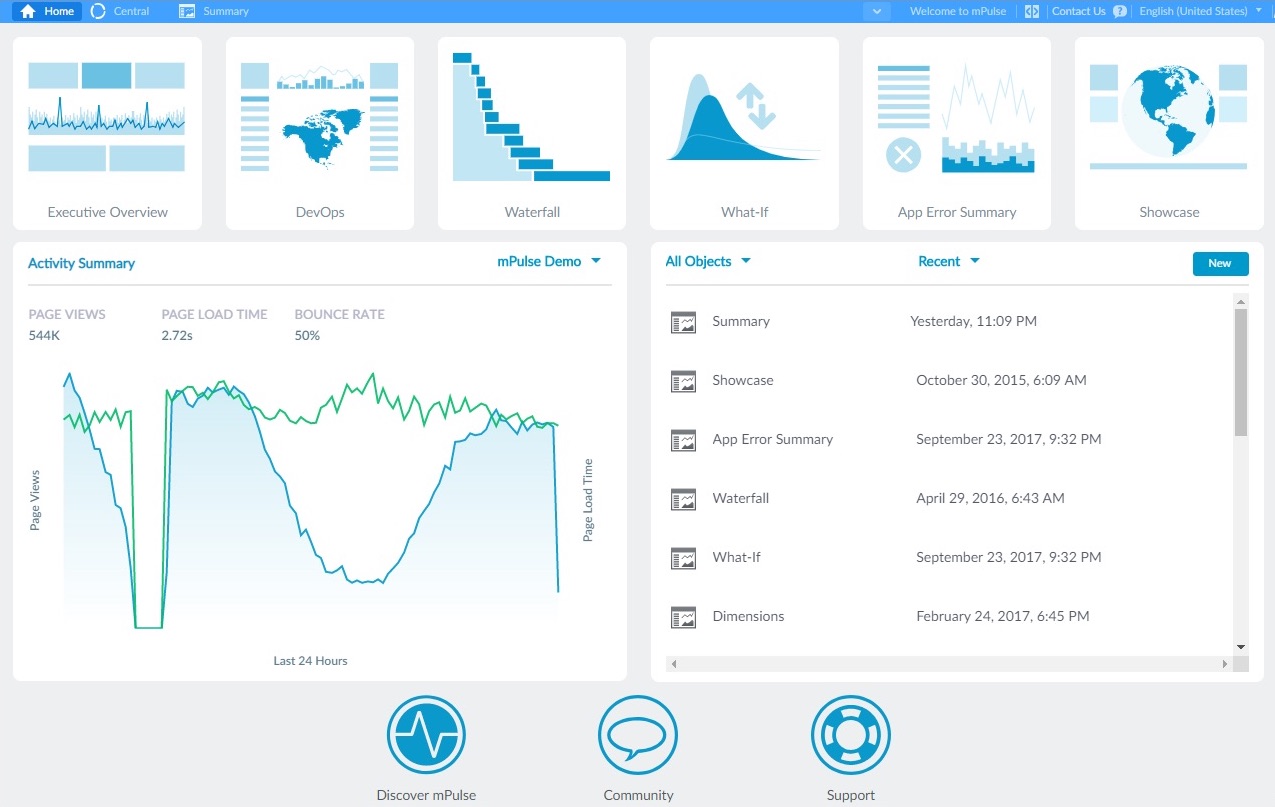Switch to the Central tab

[x=130, y=11]
